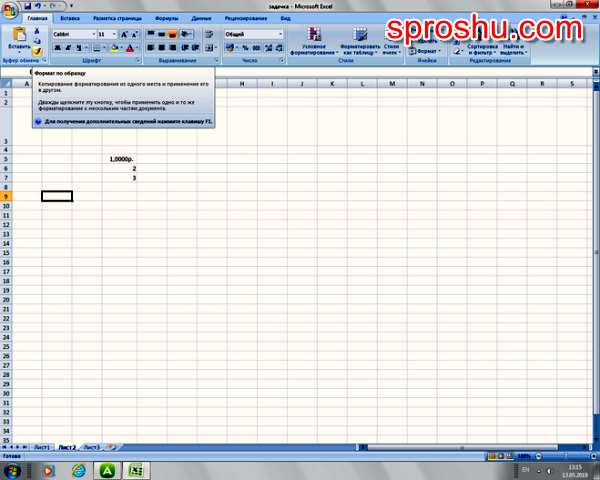Toggle bold formatting button
The height and width of the screenshot is (480, 600).
pyautogui.click(x=56, y=48)
